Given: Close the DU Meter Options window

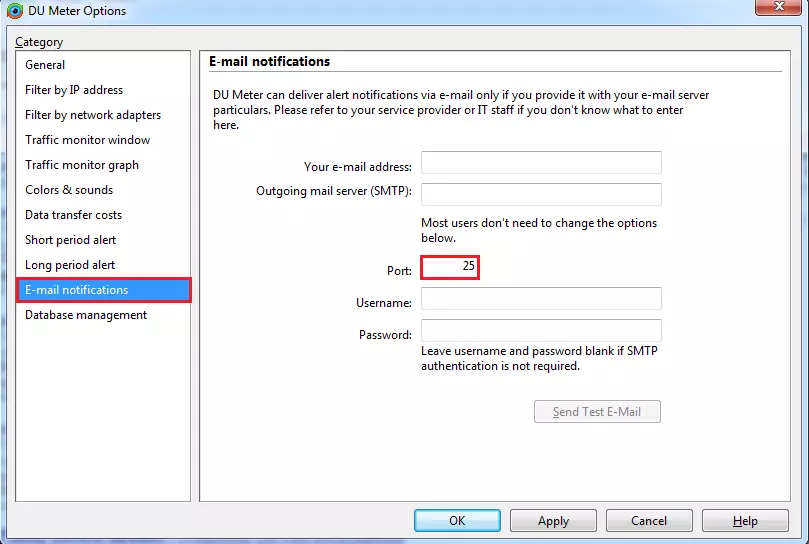Looking at the screenshot, I should point(778,7).
